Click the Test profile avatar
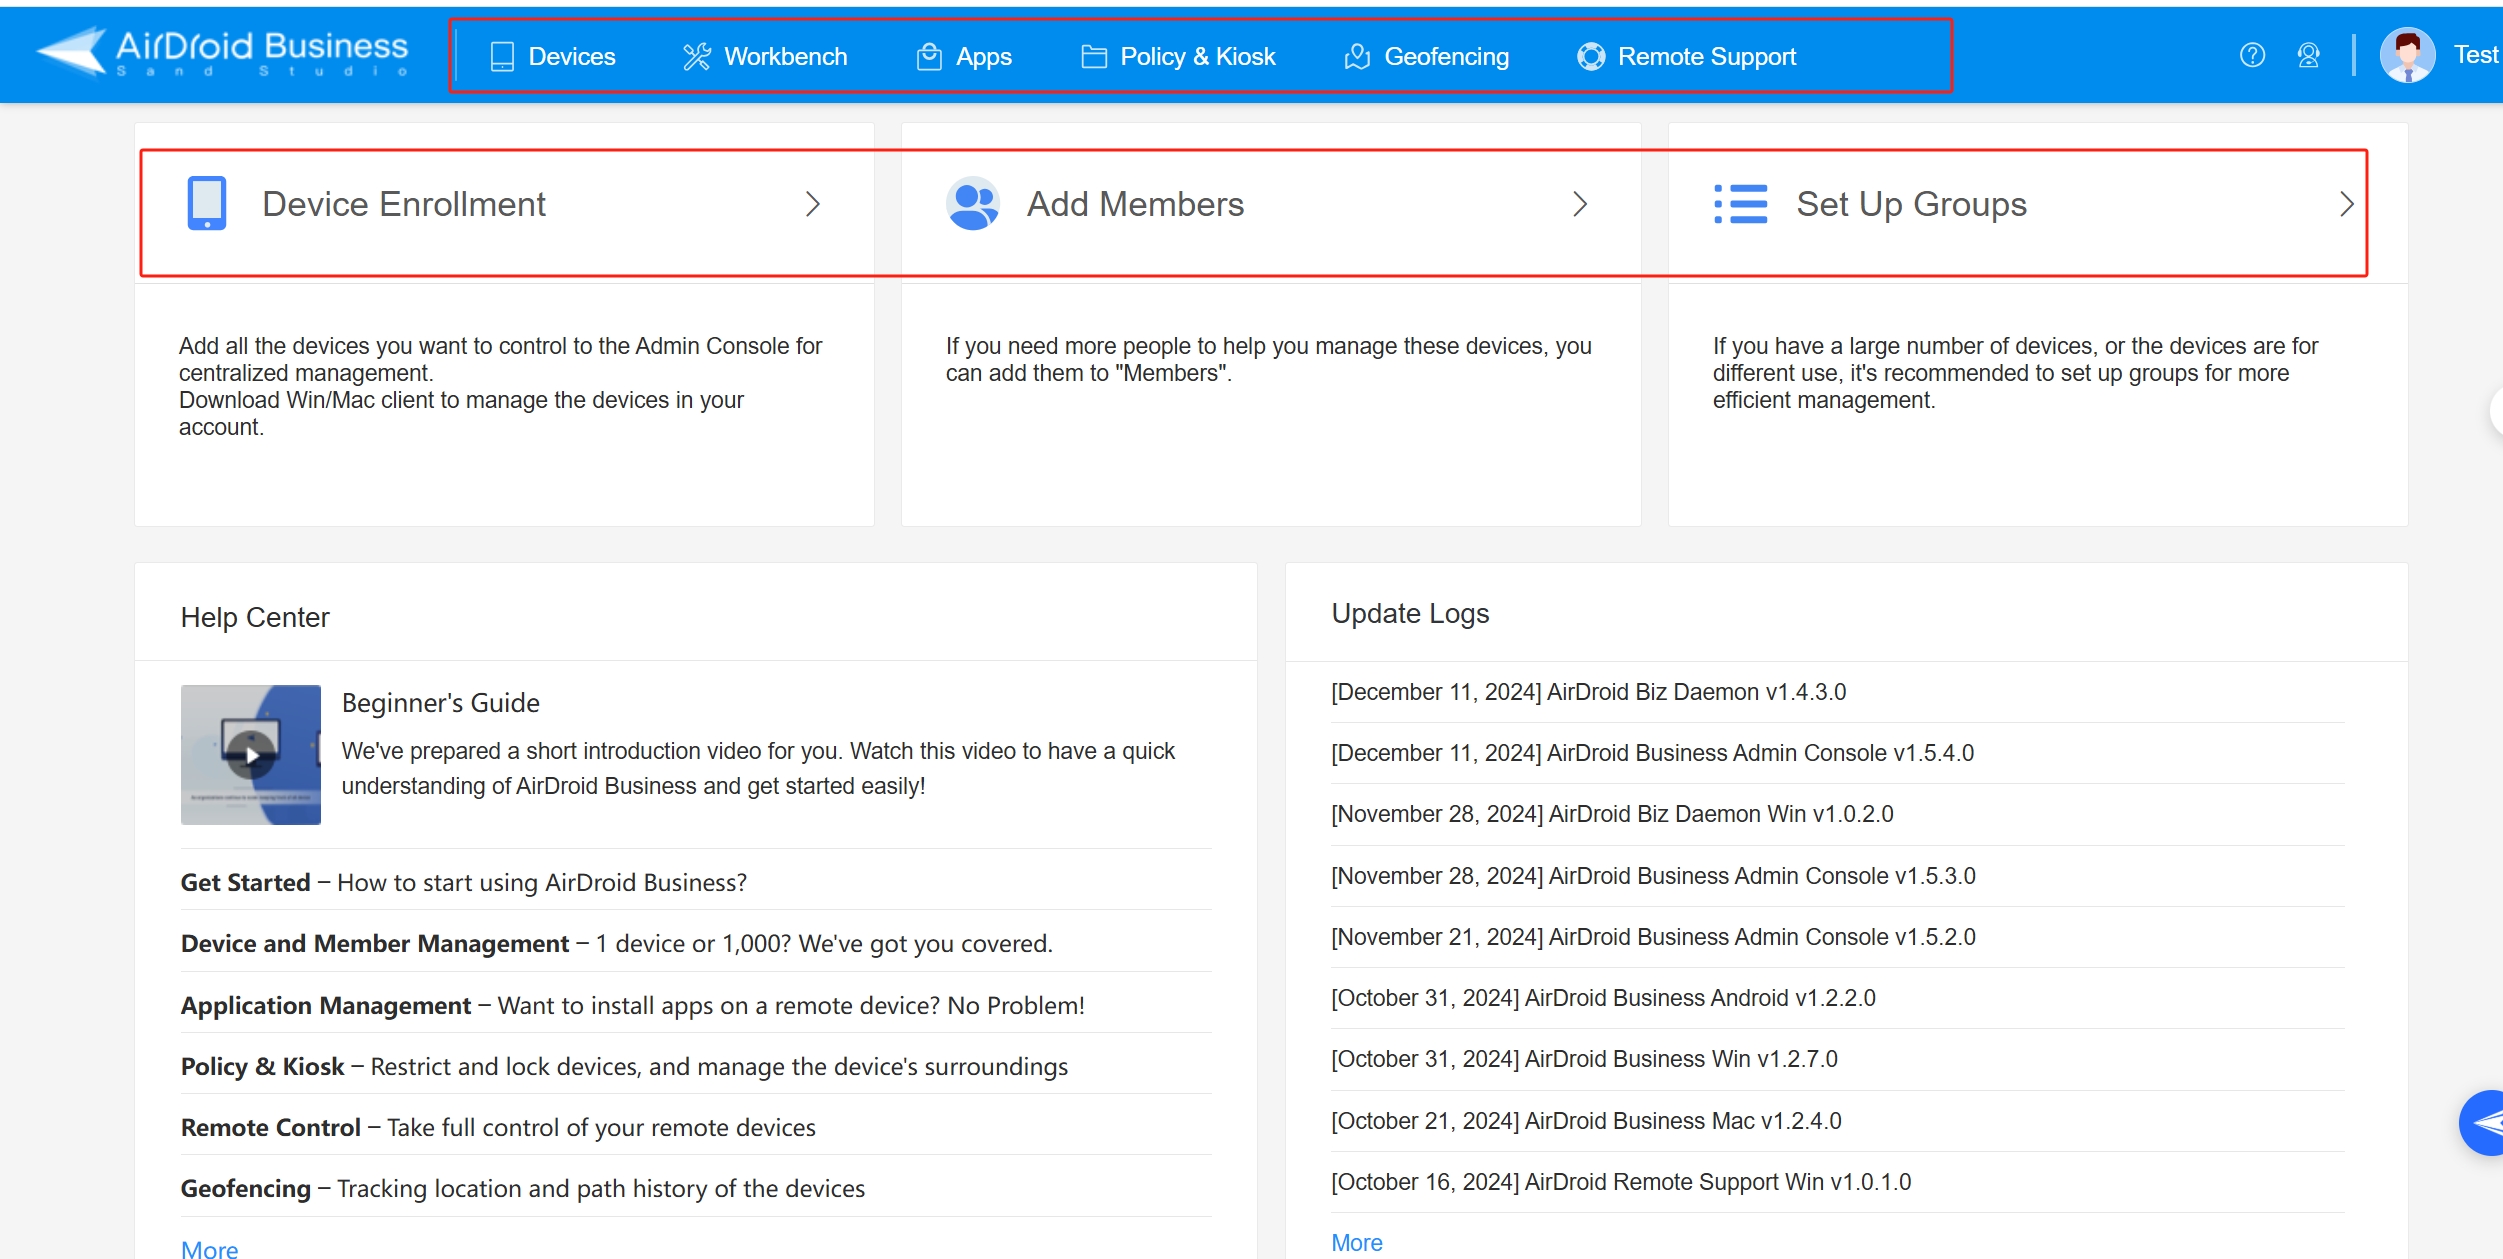 pos(2407,55)
